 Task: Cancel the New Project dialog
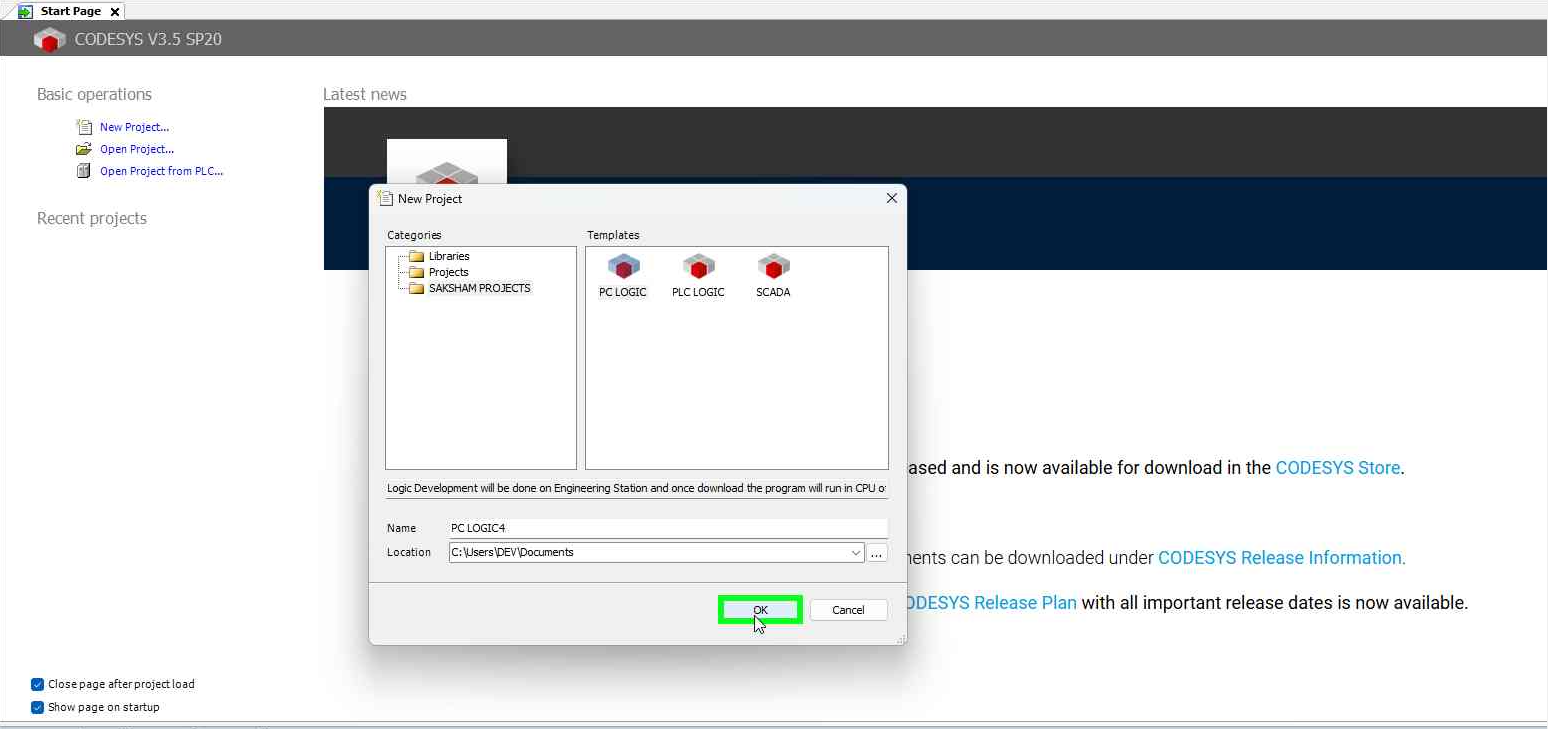click(848, 610)
